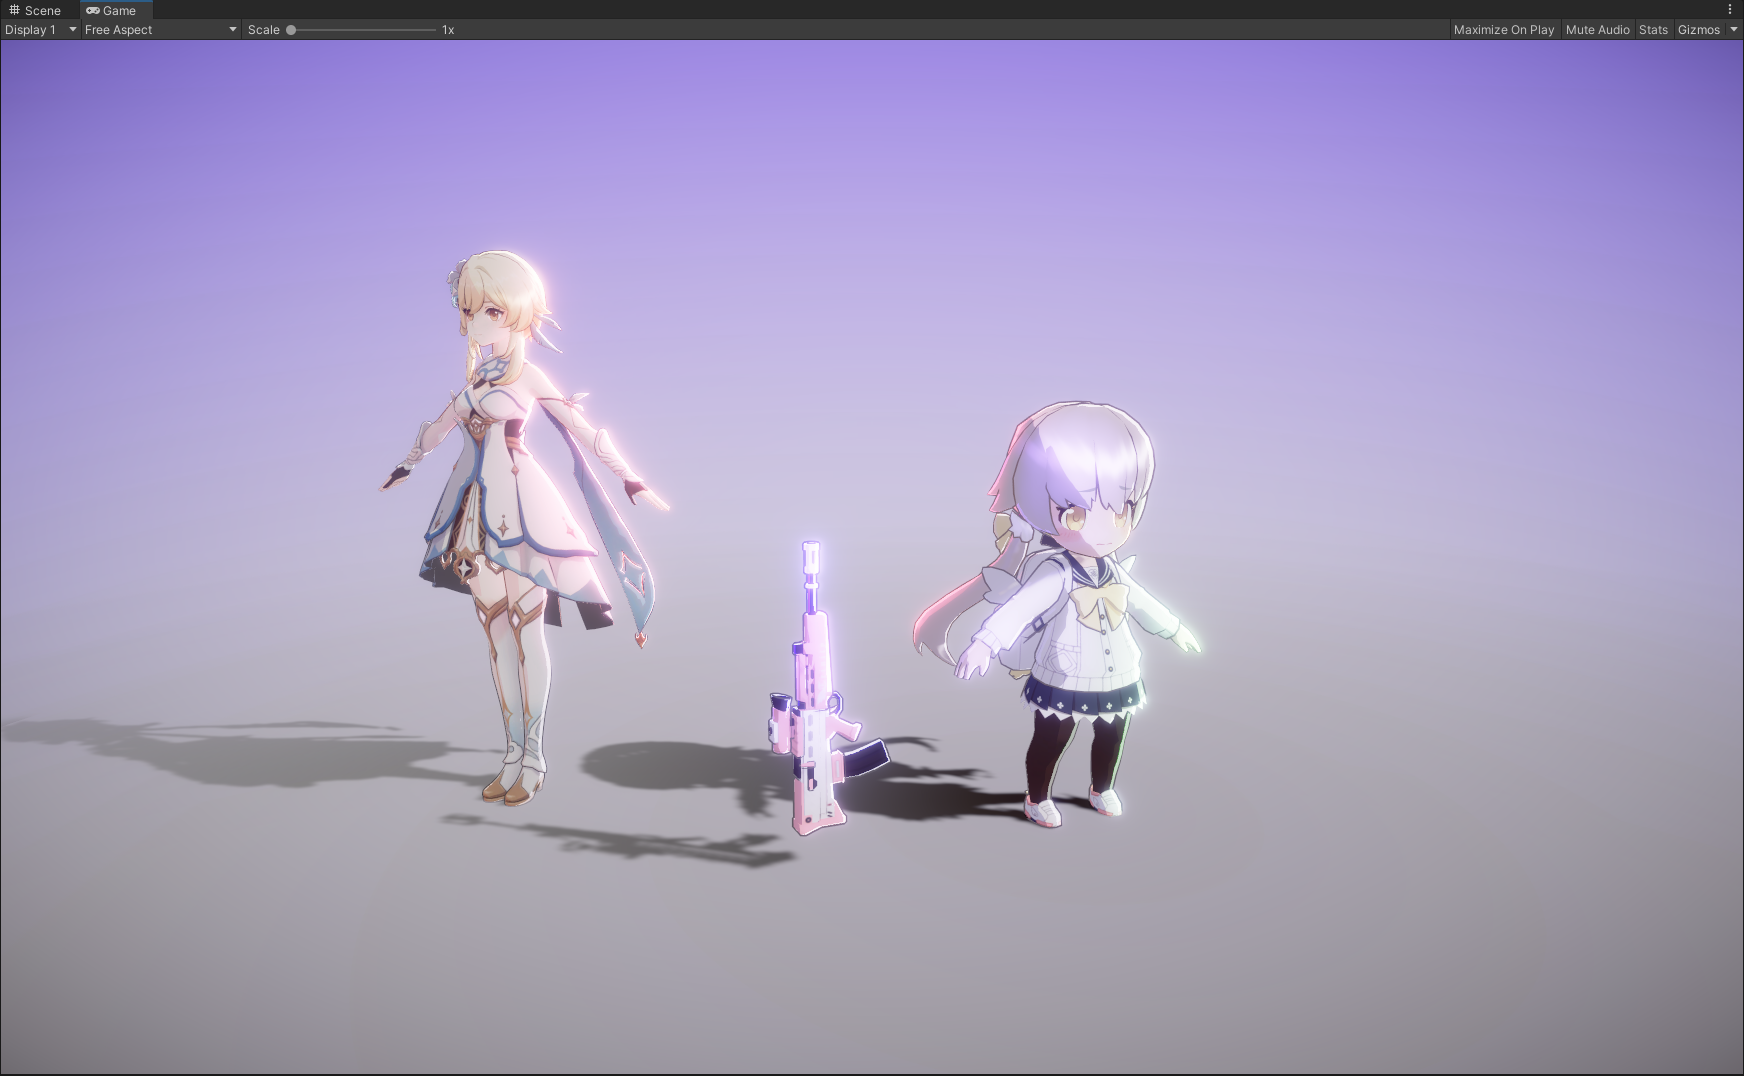Screen dimensions: 1744x1076
Task: Toggle Maximize On Play
Action: (x=1504, y=30)
